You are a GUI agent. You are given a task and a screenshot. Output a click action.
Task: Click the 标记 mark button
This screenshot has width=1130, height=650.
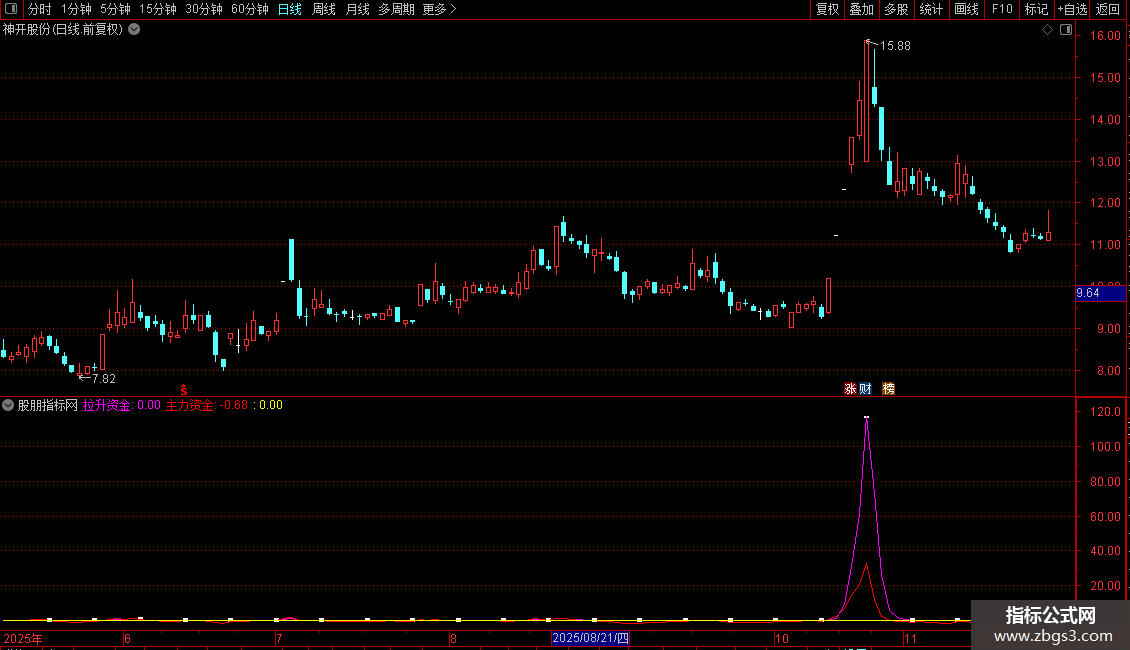point(1036,9)
